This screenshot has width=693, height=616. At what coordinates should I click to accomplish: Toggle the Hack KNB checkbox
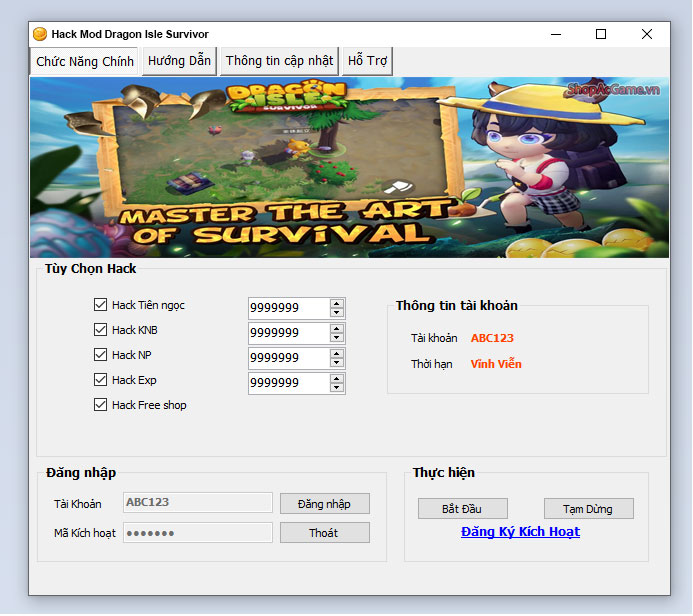tap(100, 330)
